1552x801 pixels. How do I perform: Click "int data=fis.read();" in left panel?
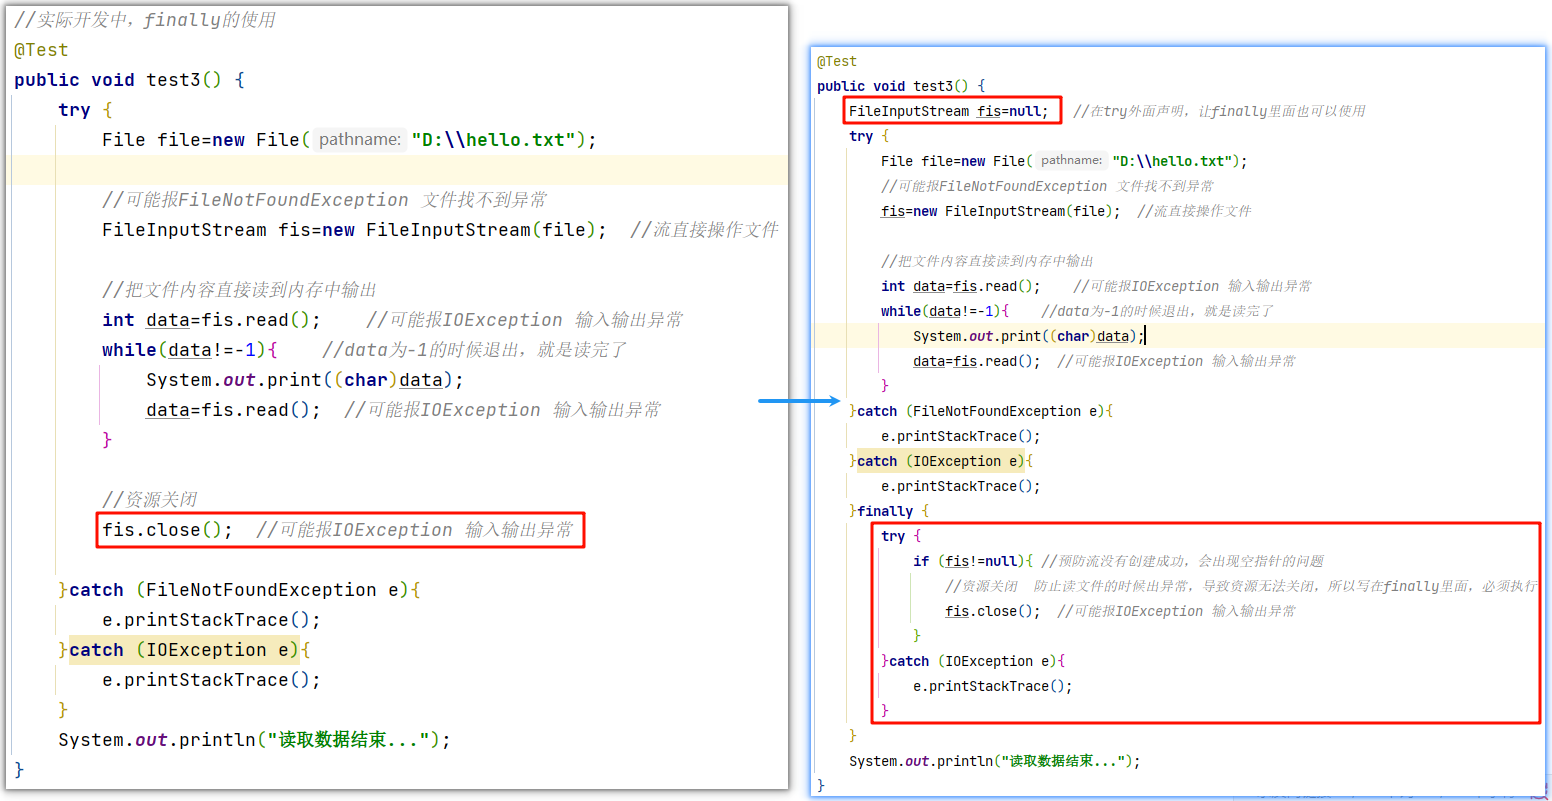[x=211, y=320]
